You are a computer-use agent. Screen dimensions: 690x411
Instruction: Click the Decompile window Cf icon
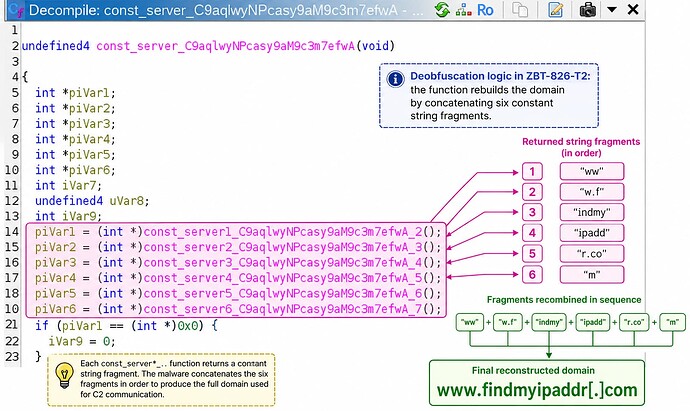click(x=16, y=10)
